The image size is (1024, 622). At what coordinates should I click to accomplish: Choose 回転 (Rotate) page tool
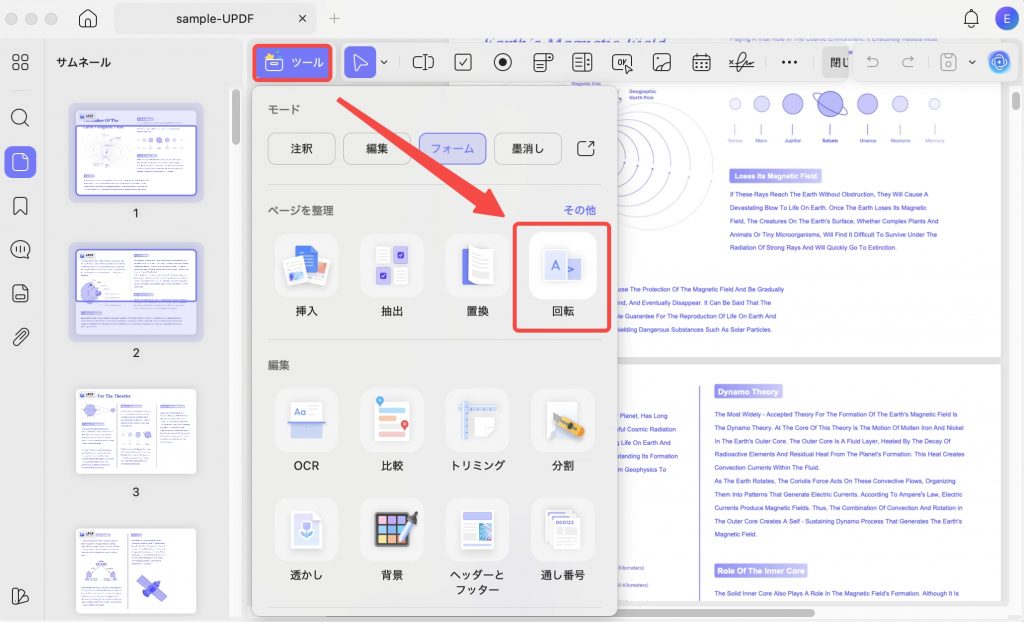click(562, 277)
